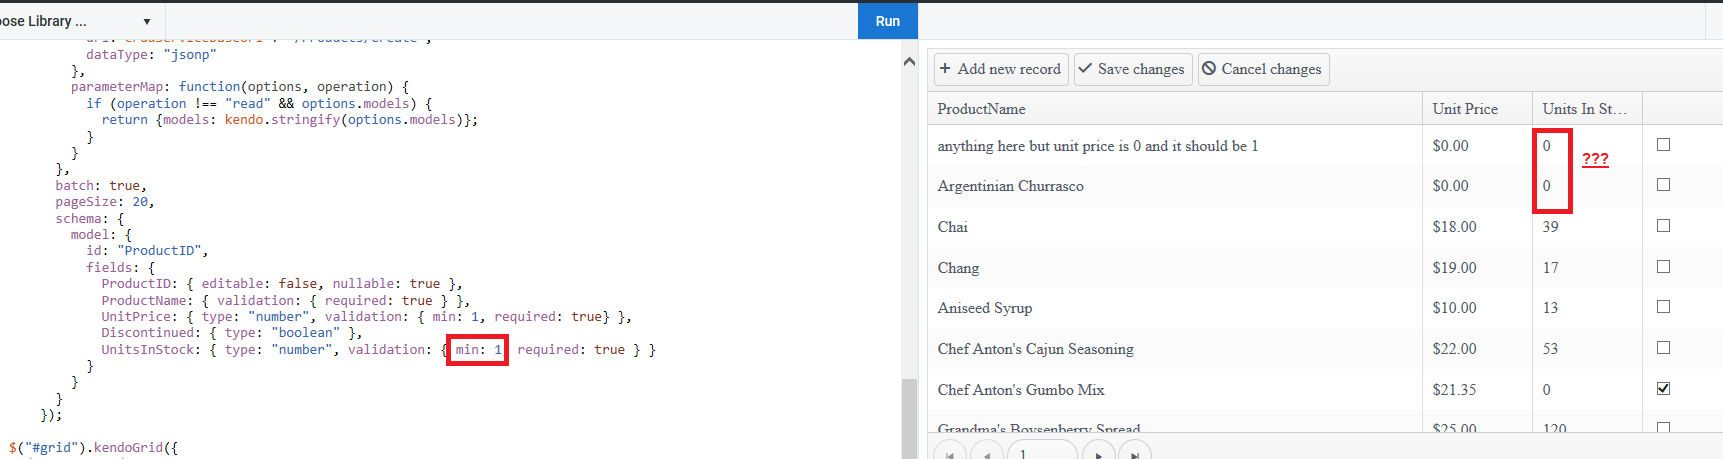Viewport: 1723px width, 459px height.
Task: Click the Cancel changes button
Action: [1263, 69]
